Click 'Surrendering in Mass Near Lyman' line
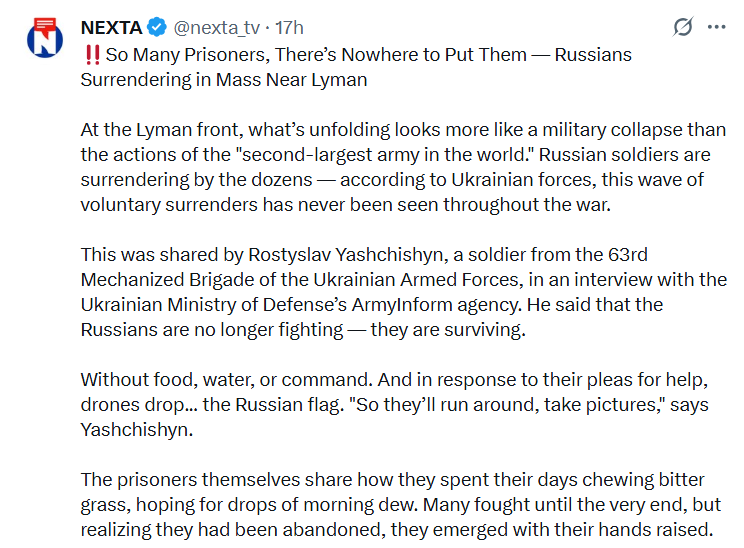The width and height of the screenshot is (744, 548). click(x=224, y=80)
